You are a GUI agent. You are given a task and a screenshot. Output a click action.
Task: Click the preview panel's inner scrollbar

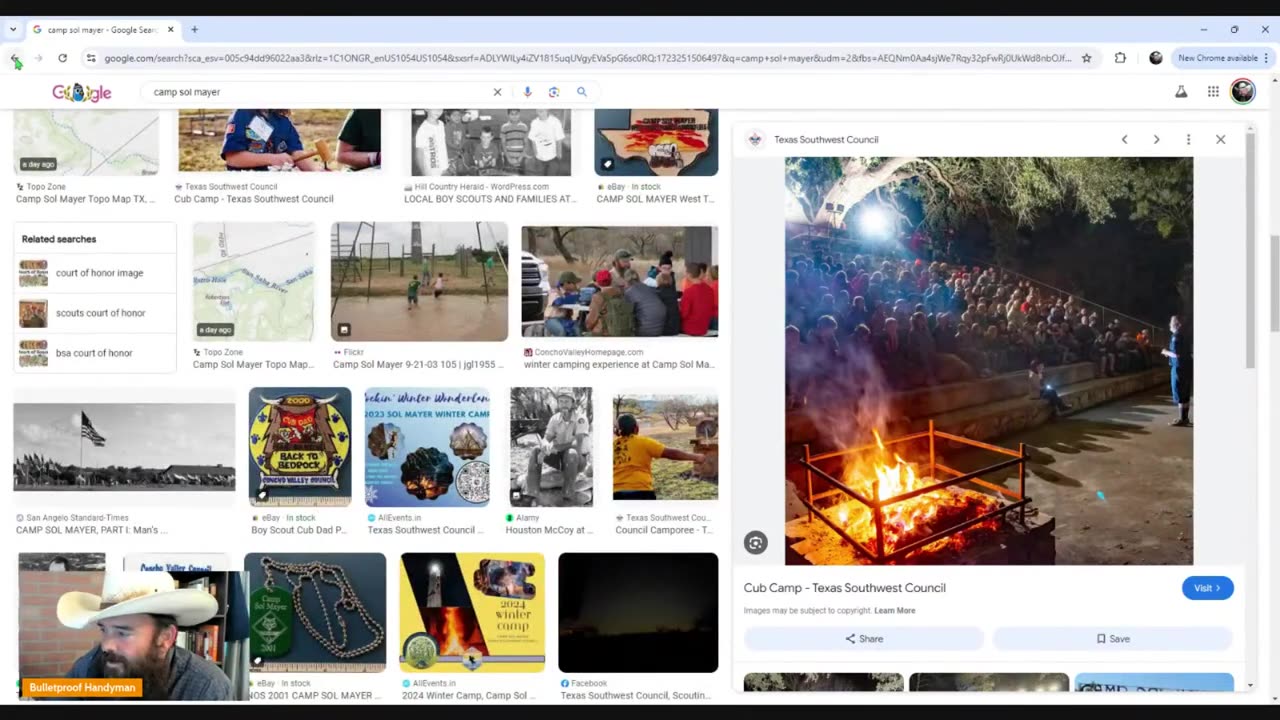1250,250
